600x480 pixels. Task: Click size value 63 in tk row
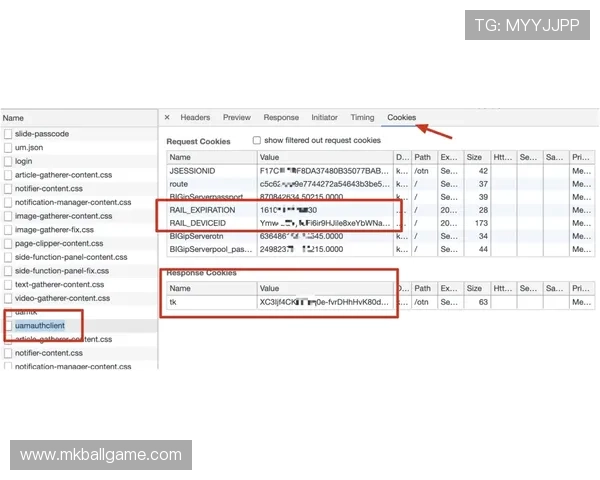coord(483,302)
